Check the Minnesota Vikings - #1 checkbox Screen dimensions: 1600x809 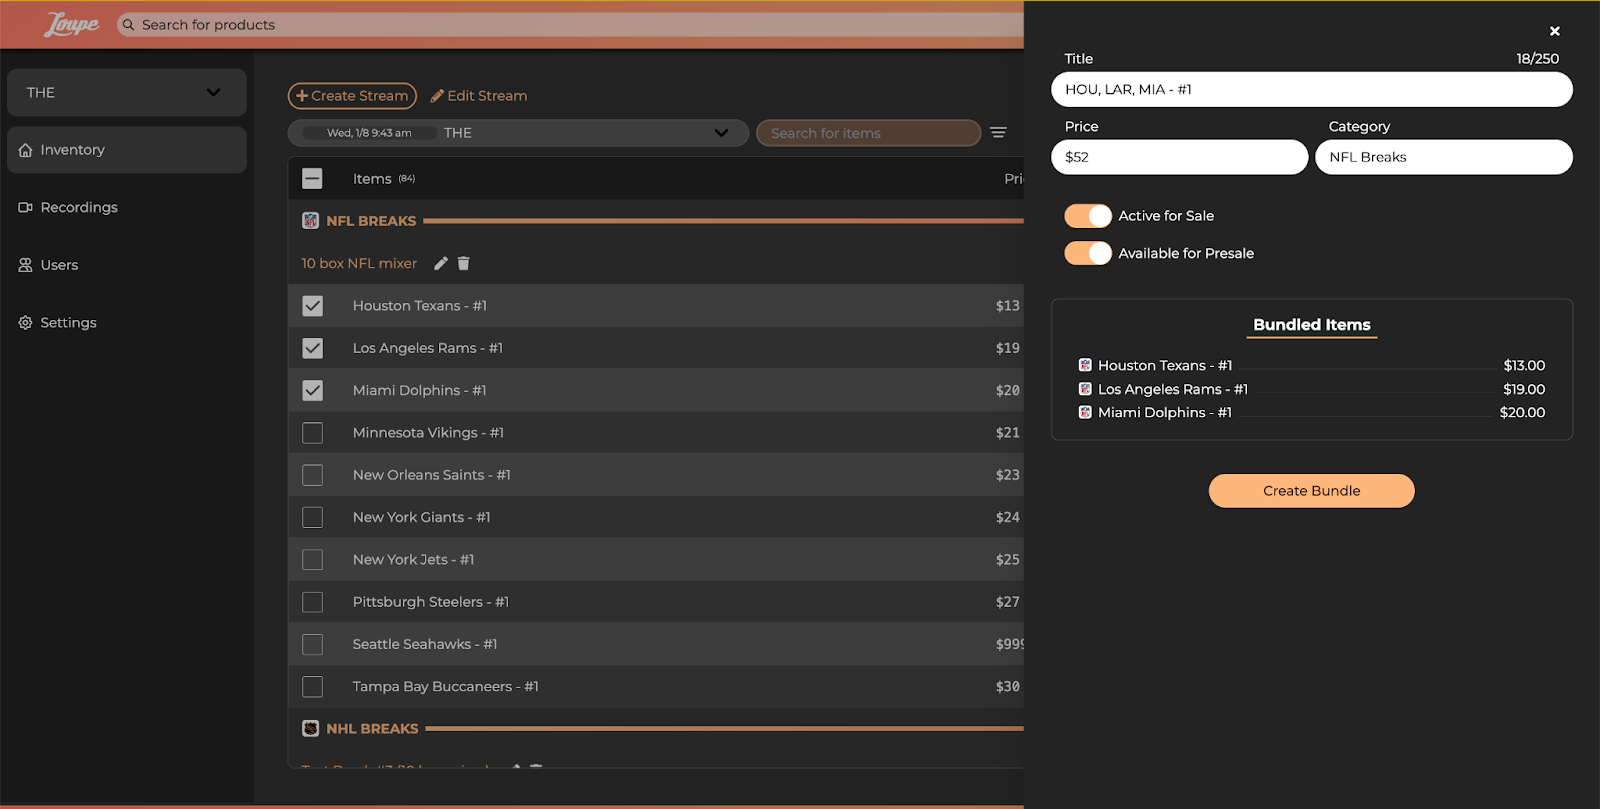pyautogui.click(x=313, y=433)
